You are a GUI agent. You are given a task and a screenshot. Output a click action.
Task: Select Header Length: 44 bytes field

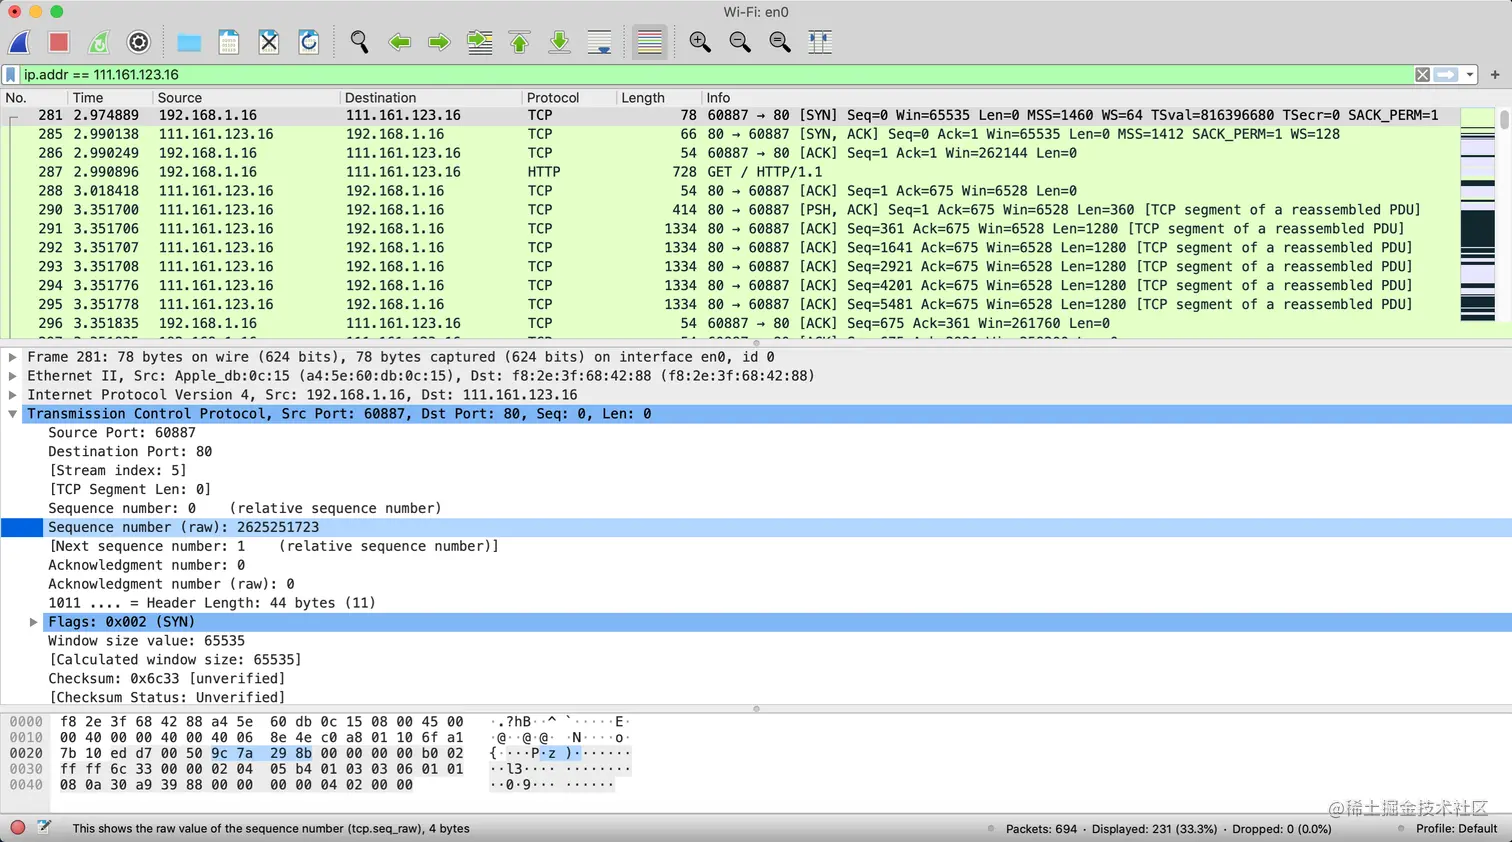tap(211, 603)
